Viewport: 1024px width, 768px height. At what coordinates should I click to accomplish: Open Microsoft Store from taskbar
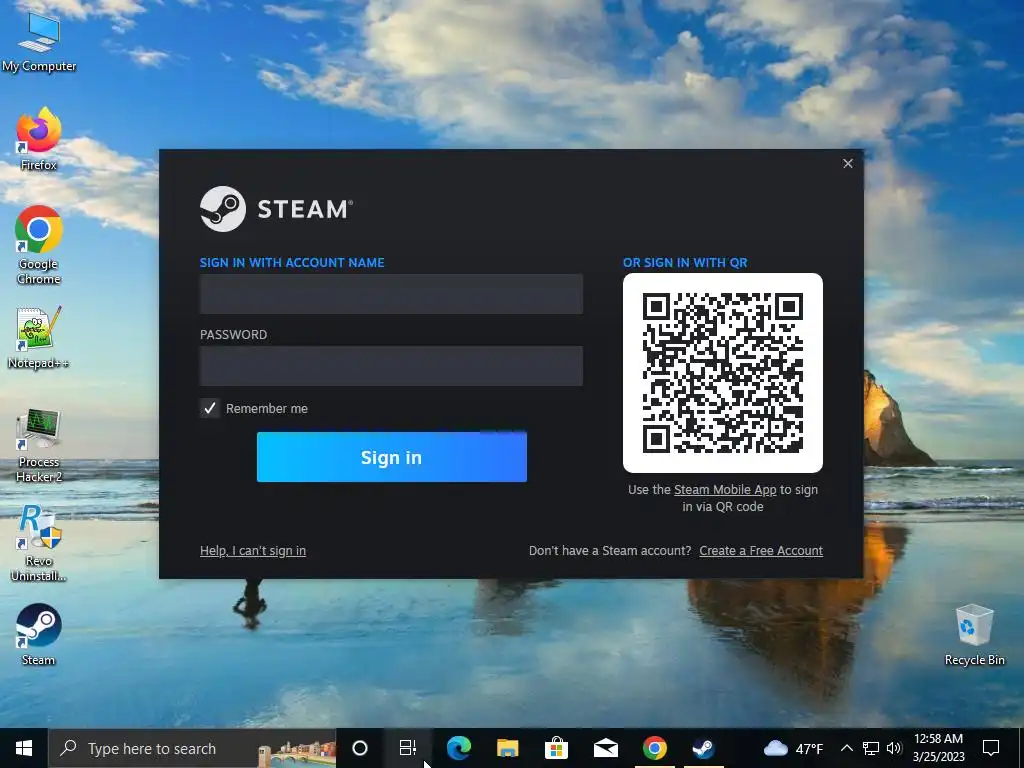point(556,748)
